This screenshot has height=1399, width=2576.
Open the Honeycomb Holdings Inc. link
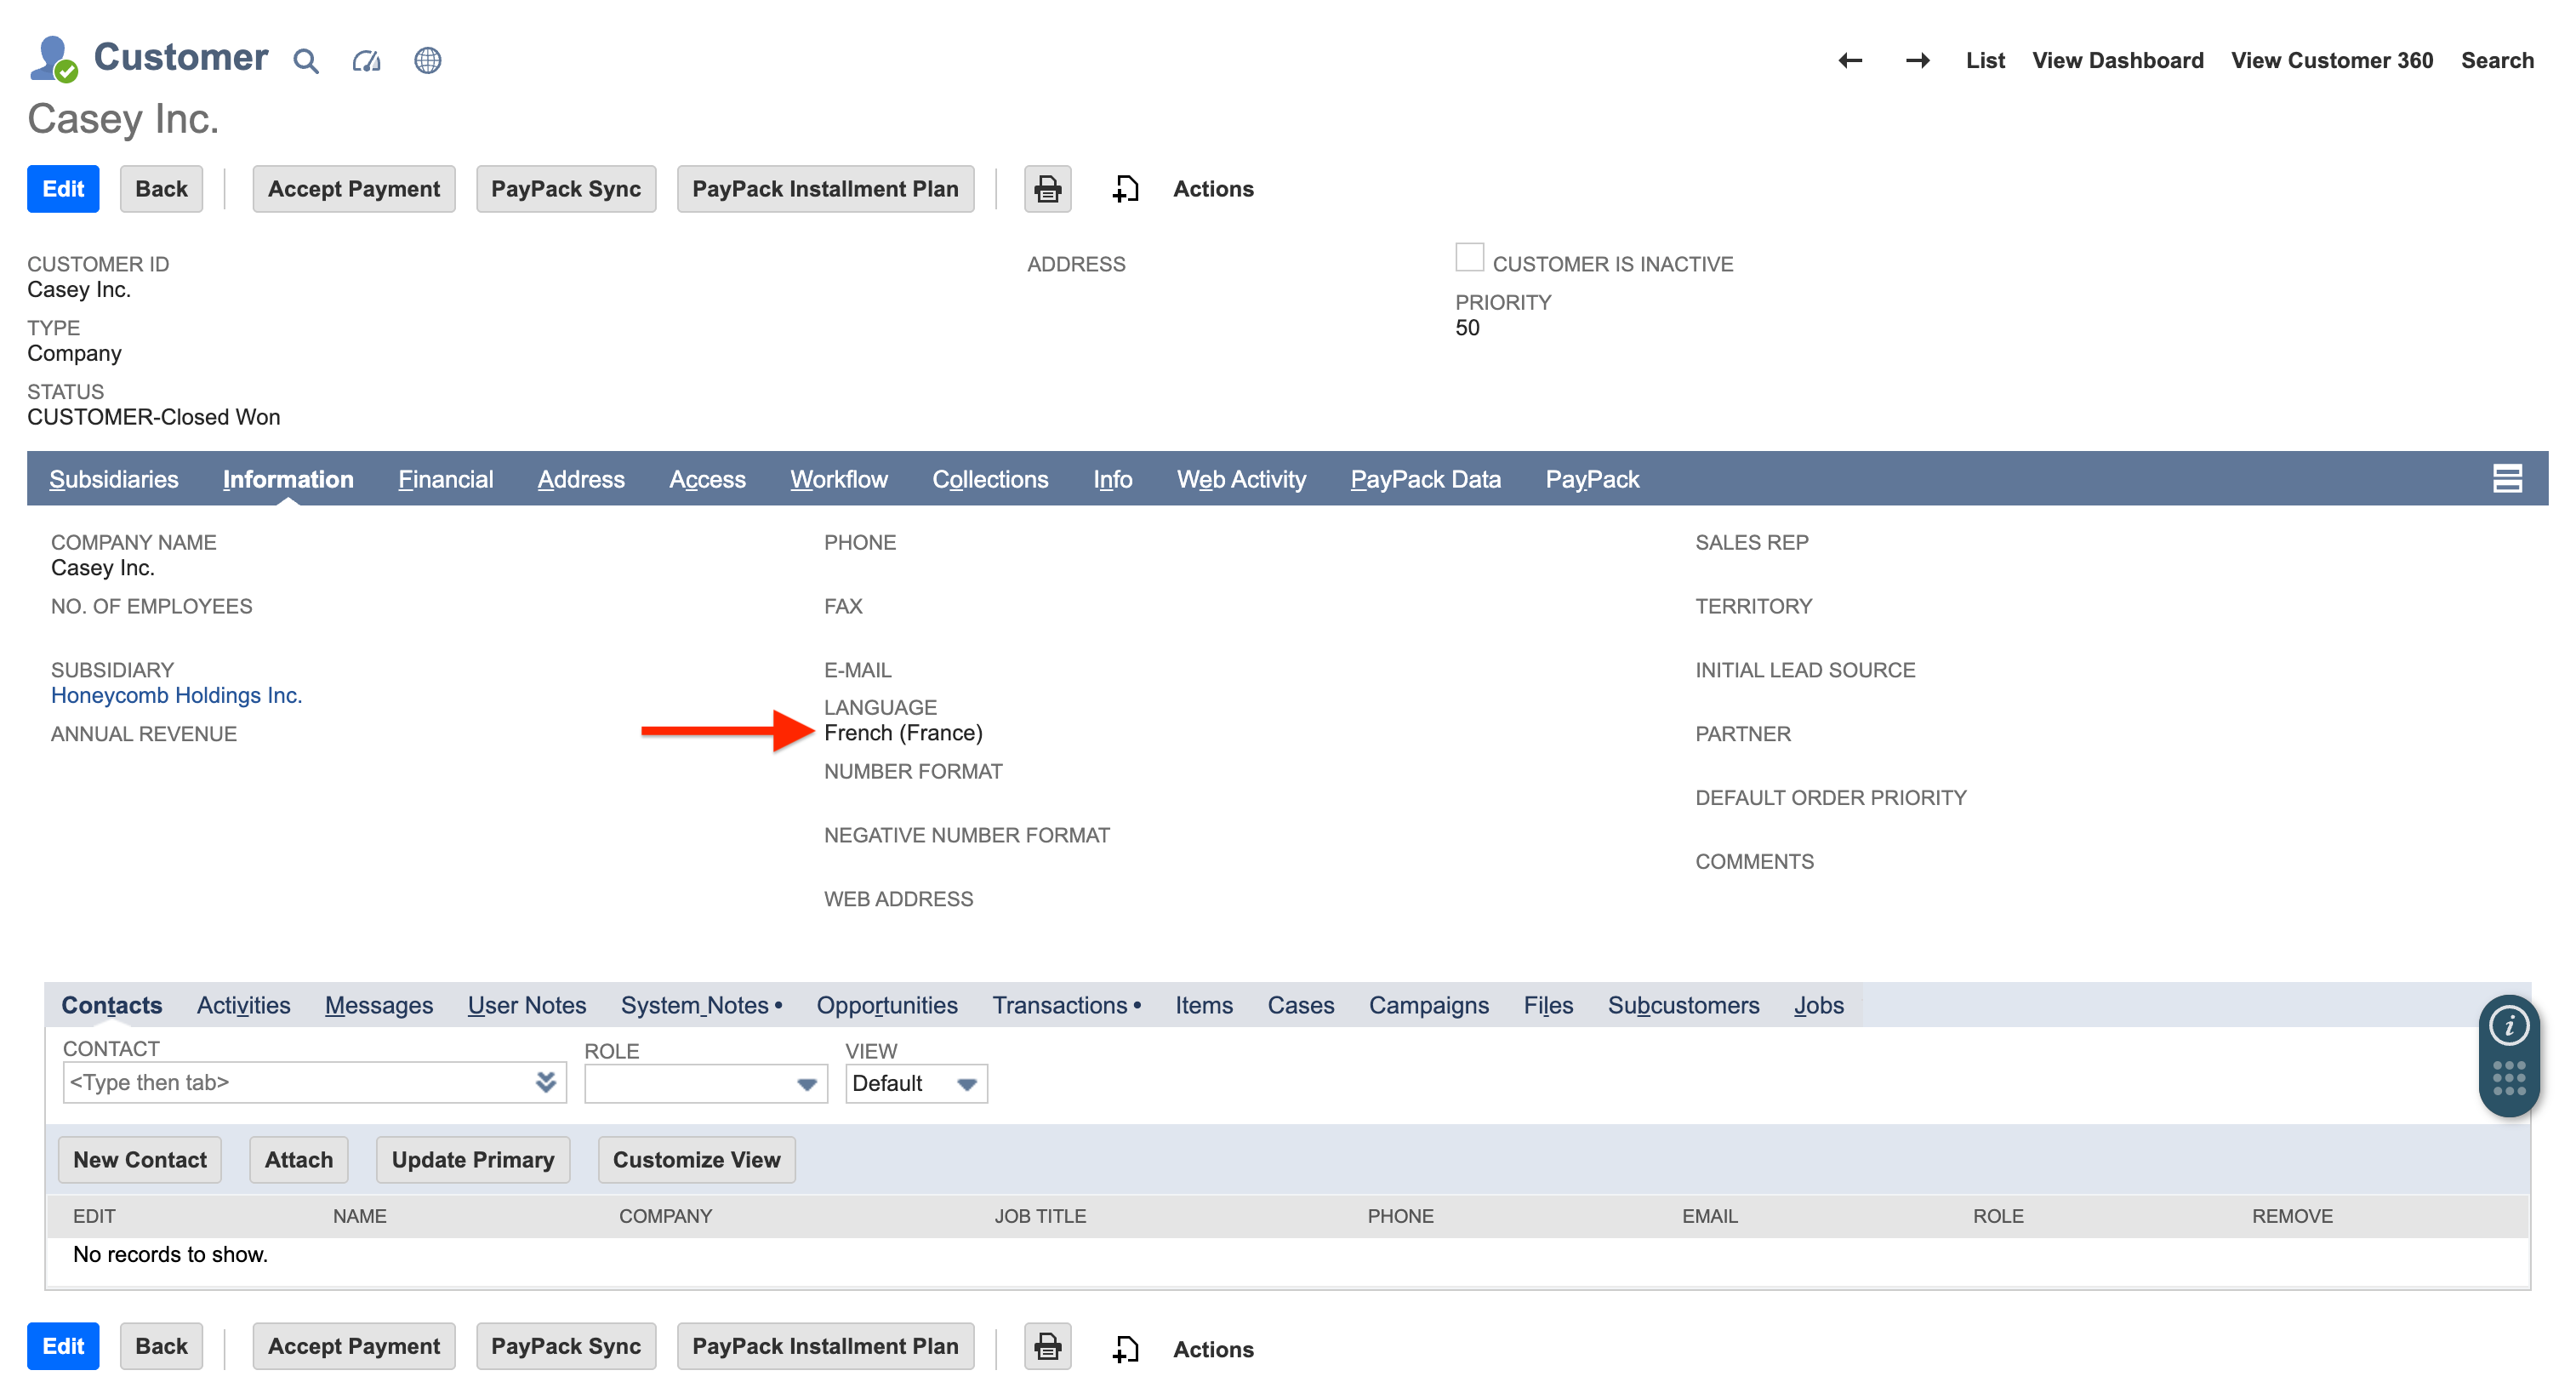(176, 694)
